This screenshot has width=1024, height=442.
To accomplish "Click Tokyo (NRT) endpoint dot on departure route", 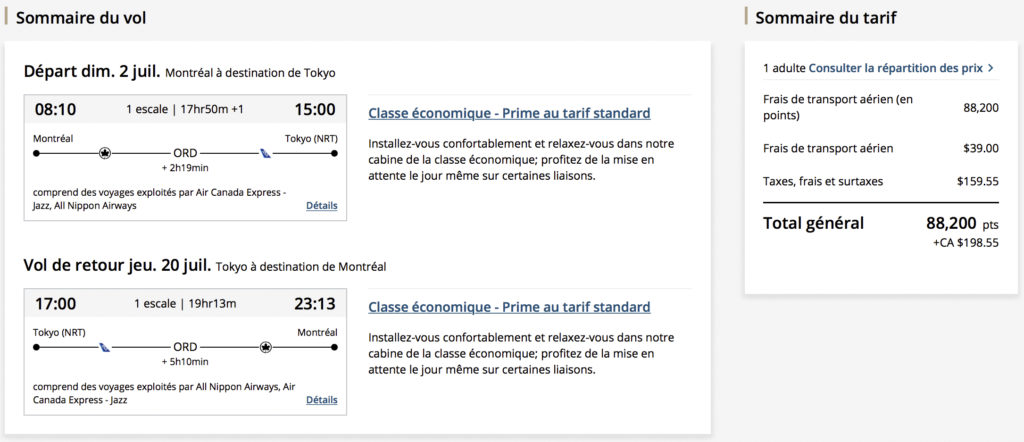I will click(334, 153).
